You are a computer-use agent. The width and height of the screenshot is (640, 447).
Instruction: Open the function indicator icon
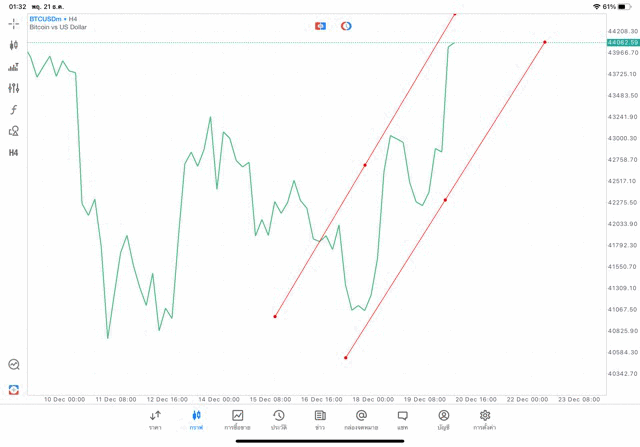[14, 110]
